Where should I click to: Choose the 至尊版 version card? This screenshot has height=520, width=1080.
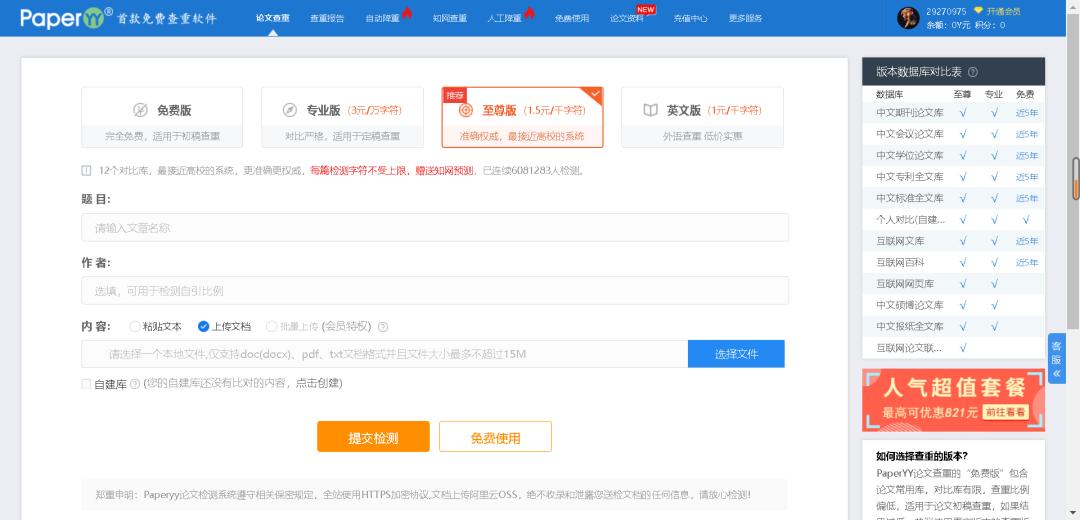522,117
